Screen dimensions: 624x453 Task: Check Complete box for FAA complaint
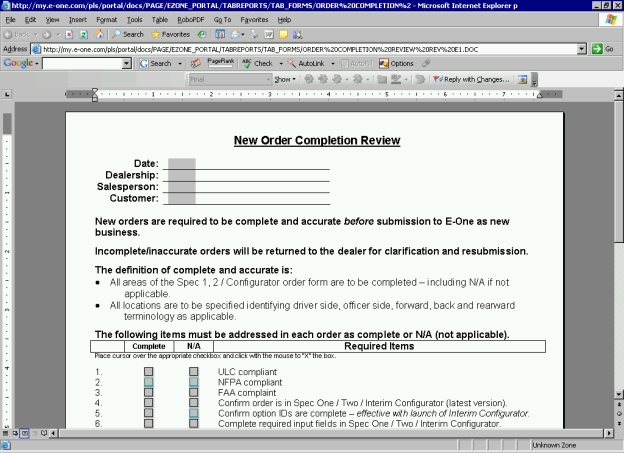pyautogui.click(x=148, y=392)
